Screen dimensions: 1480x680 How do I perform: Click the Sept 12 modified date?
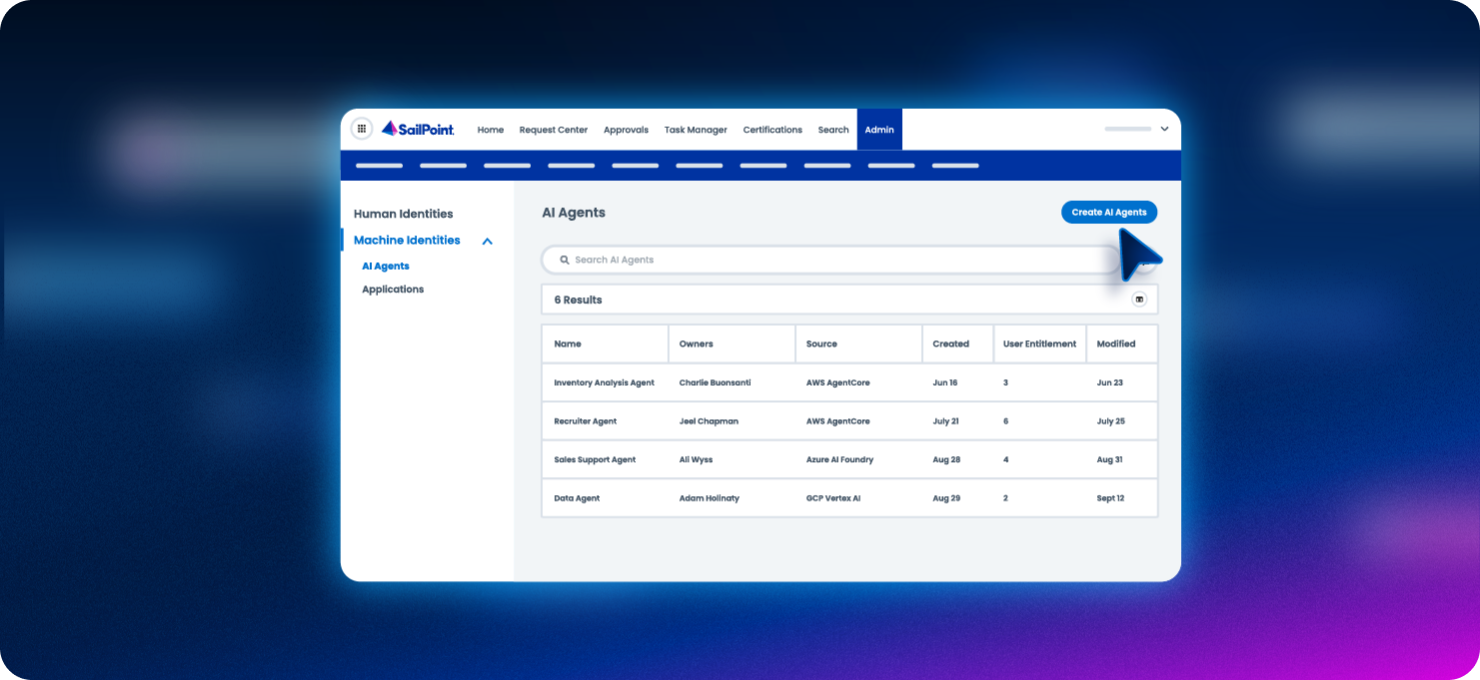click(1112, 498)
